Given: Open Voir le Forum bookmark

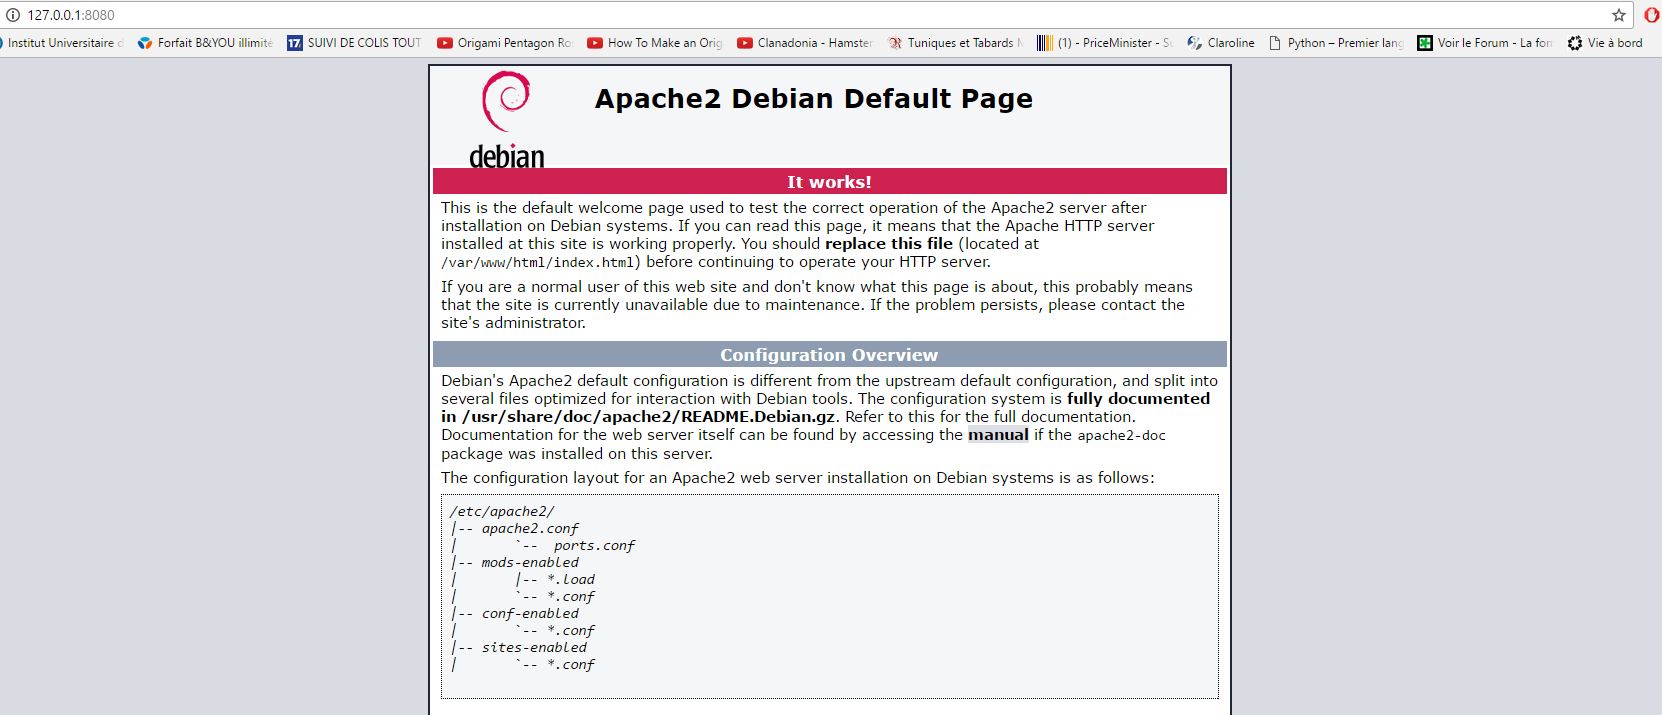Looking at the screenshot, I should pos(1485,43).
